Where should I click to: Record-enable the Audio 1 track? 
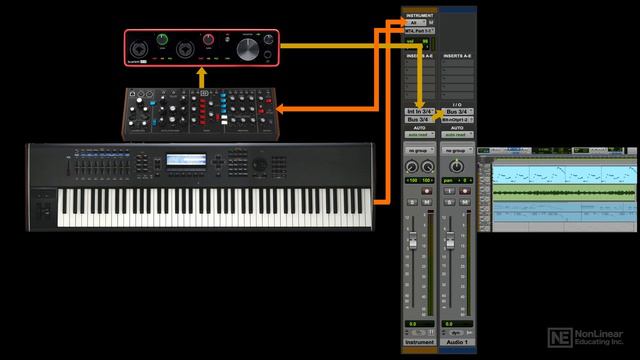464,191
